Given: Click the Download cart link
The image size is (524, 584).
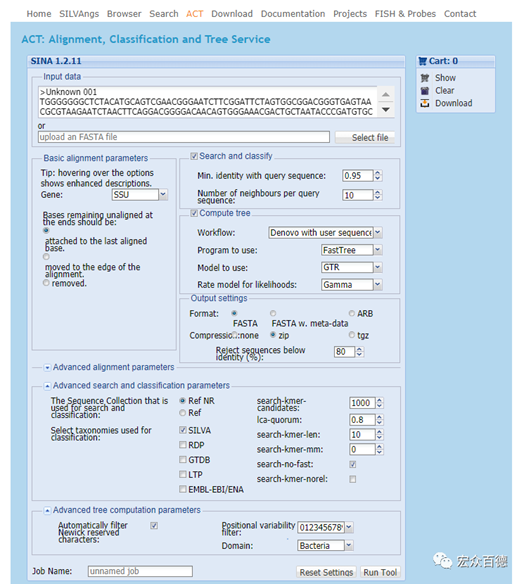Looking at the screenshot, I should point(454,103).
